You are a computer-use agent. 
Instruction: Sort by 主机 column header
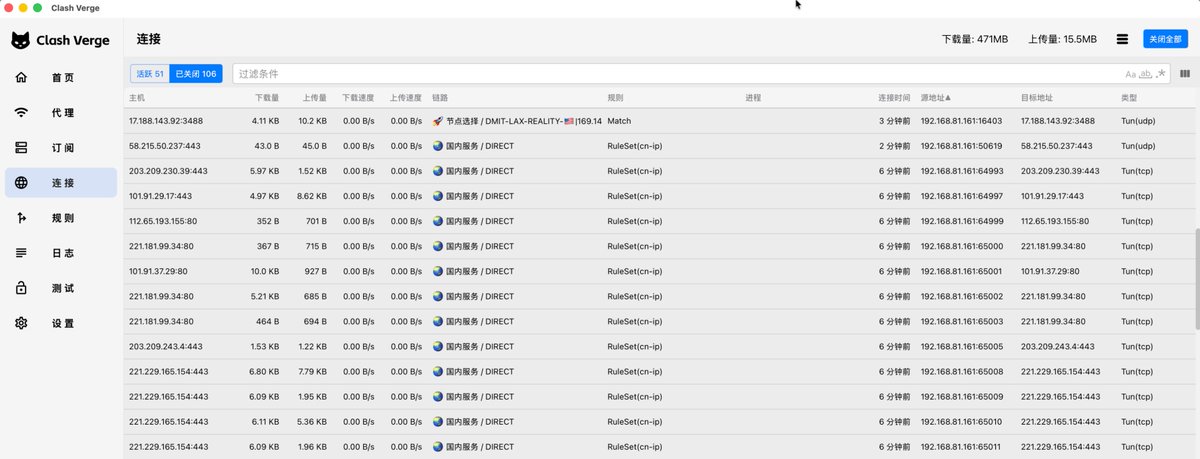click(137, 98)
